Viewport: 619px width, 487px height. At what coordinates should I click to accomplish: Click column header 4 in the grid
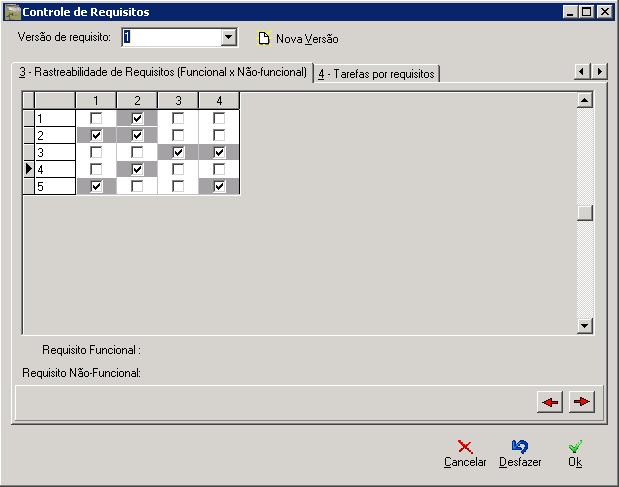[x=219, y=101]
